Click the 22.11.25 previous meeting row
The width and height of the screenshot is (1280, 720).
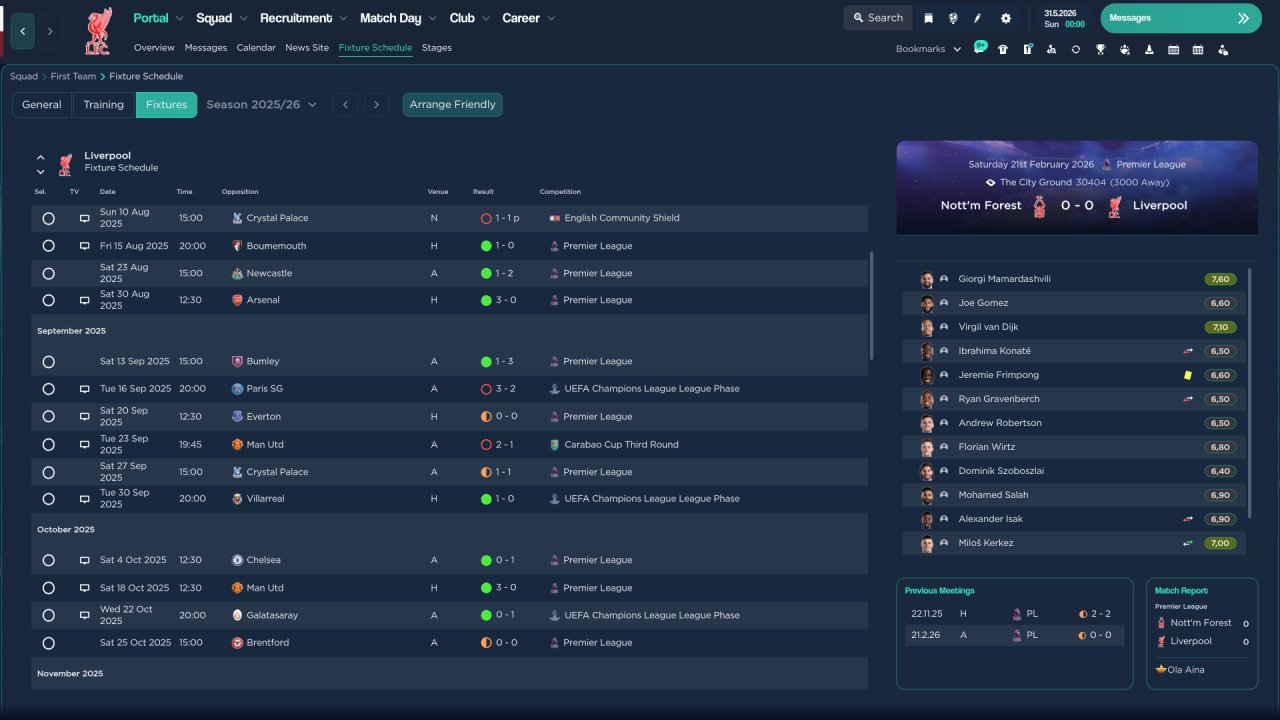(1015, 614)
